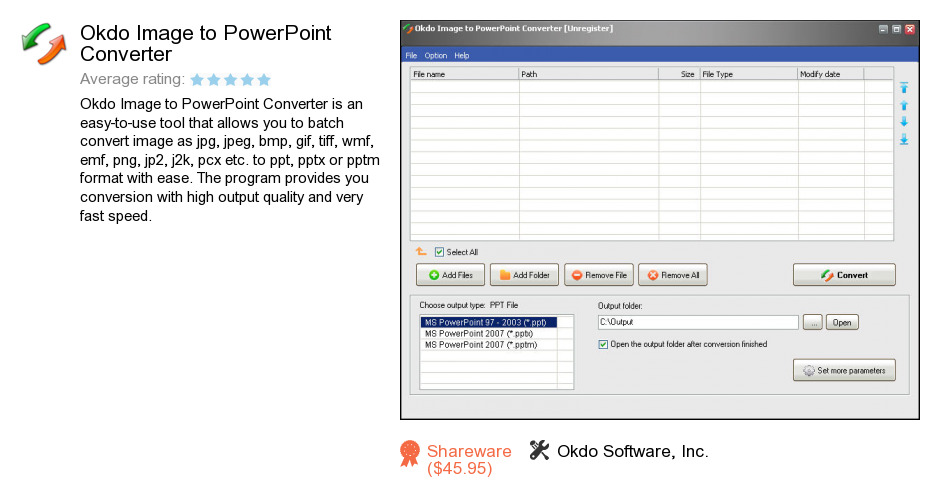Click the window title bar app icon
940x504 pixels.
[x=408, y=28]
